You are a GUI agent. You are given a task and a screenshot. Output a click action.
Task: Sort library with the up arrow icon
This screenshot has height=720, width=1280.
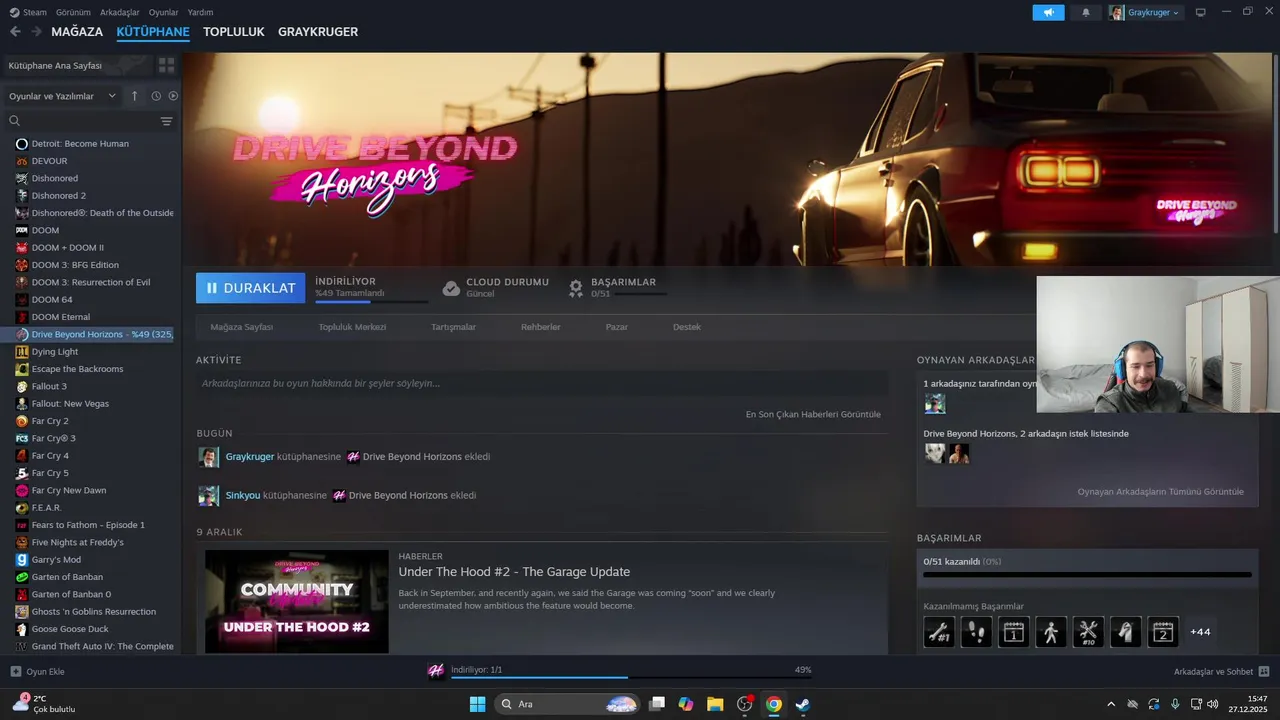(135, 96)
